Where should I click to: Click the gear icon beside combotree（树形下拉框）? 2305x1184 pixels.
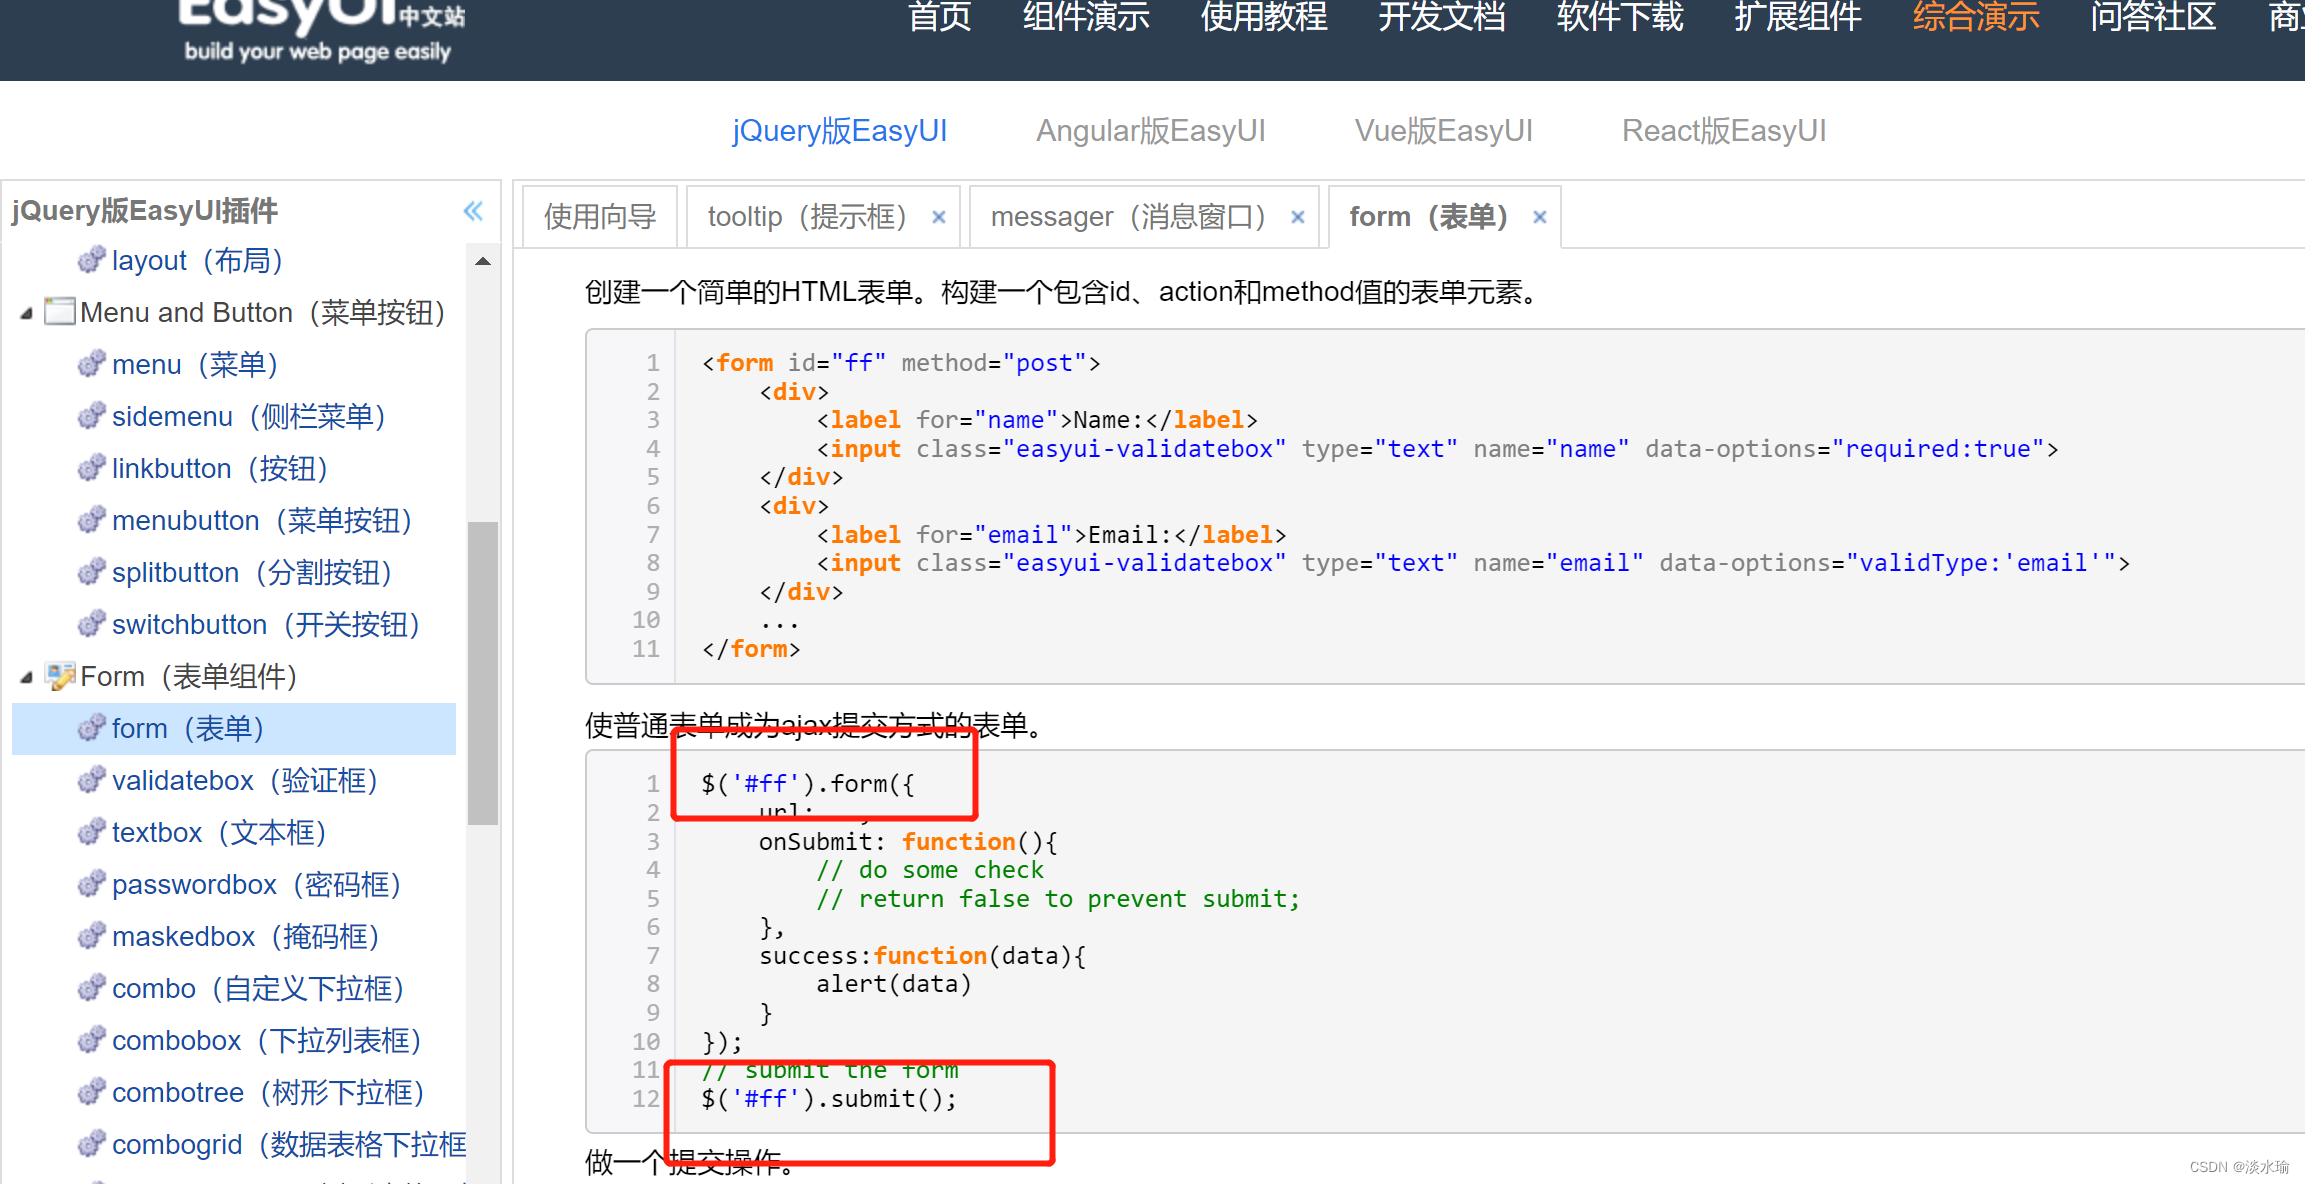click(91, 1092)
